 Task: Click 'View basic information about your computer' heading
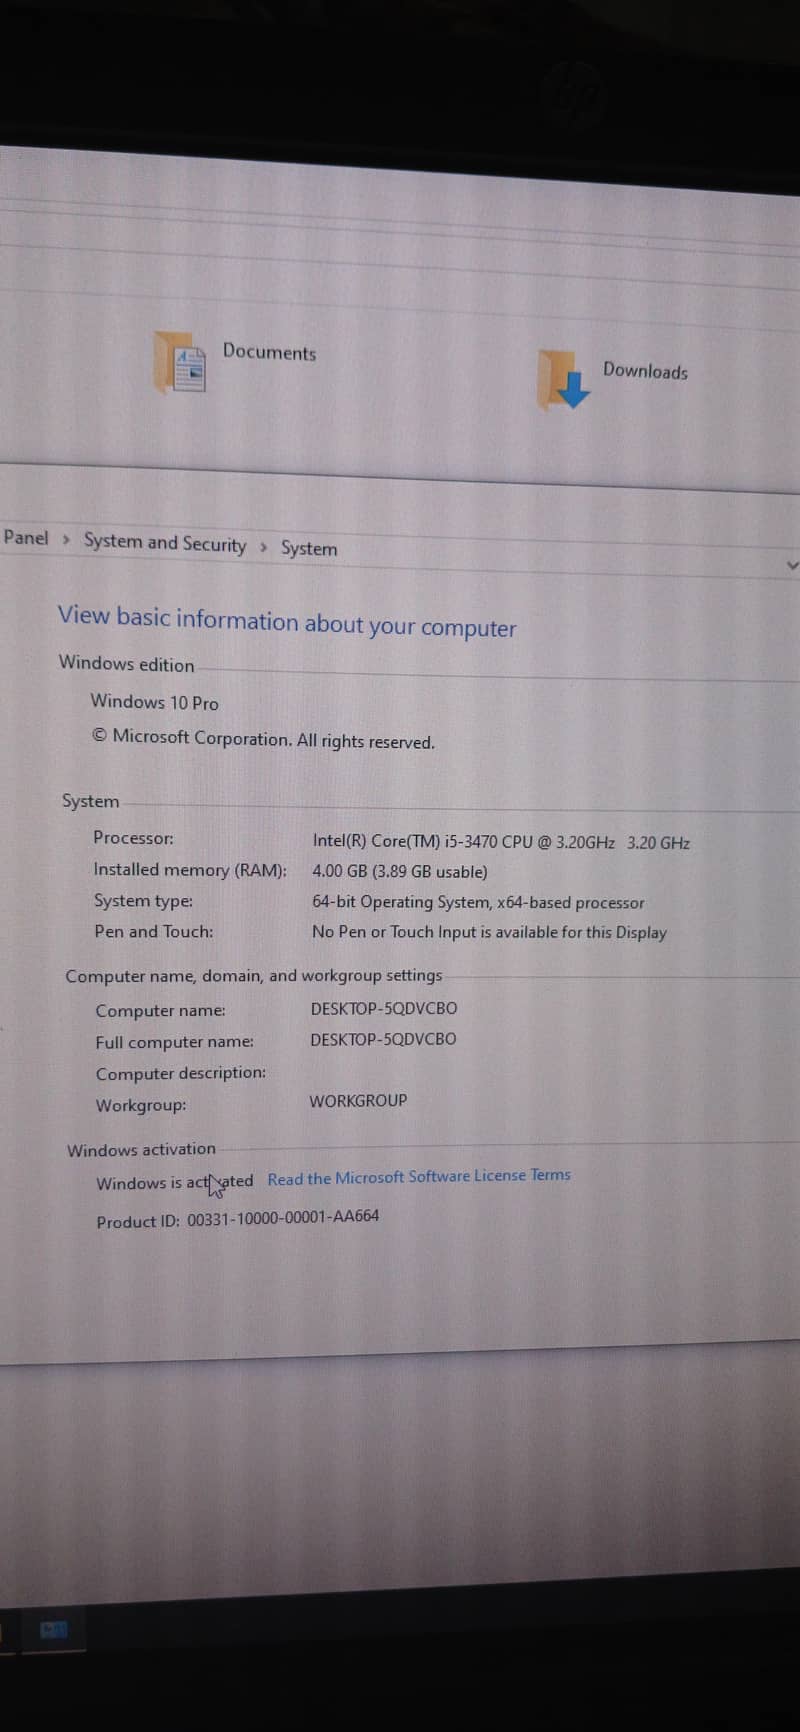pyautogui.click(x=287, y=622)
